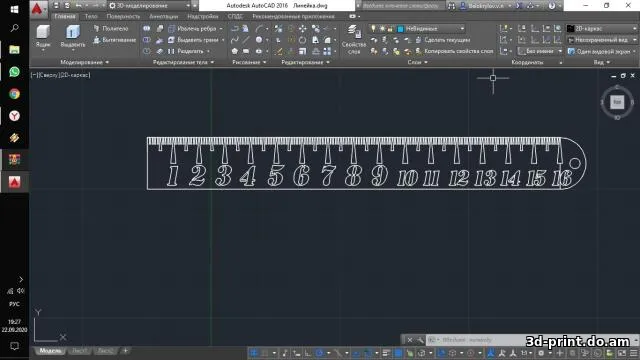
Task: Switch to the СПДС ribbon tab
Action: click(235, 16)
